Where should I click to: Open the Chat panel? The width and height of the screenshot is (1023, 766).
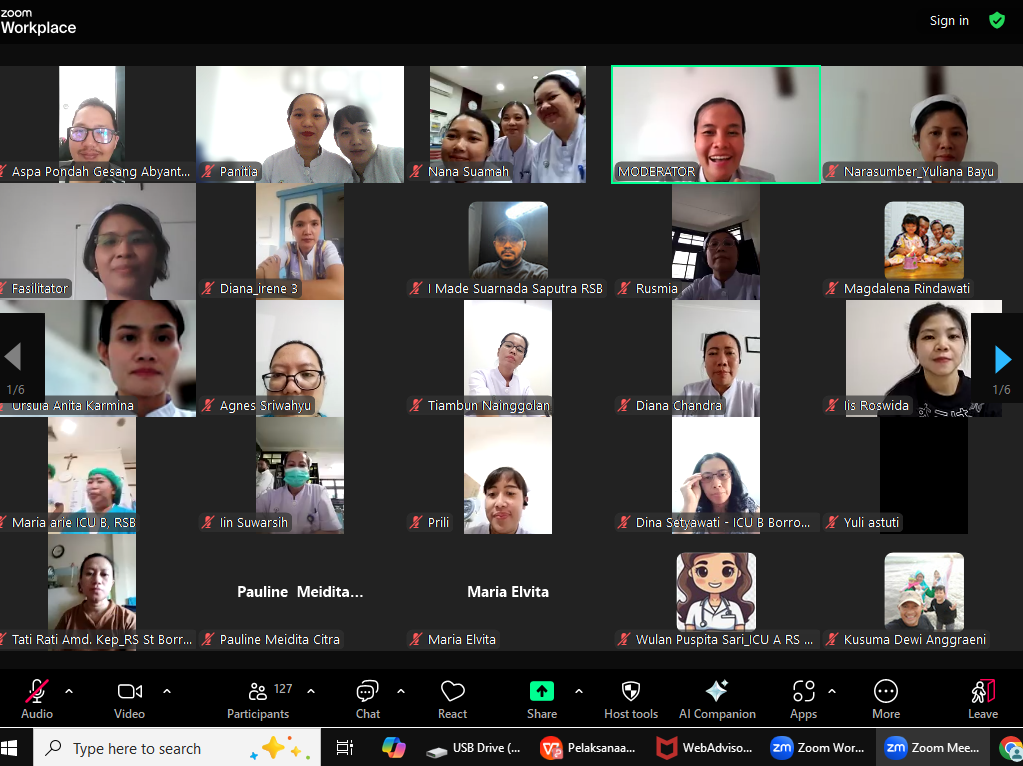368,698
